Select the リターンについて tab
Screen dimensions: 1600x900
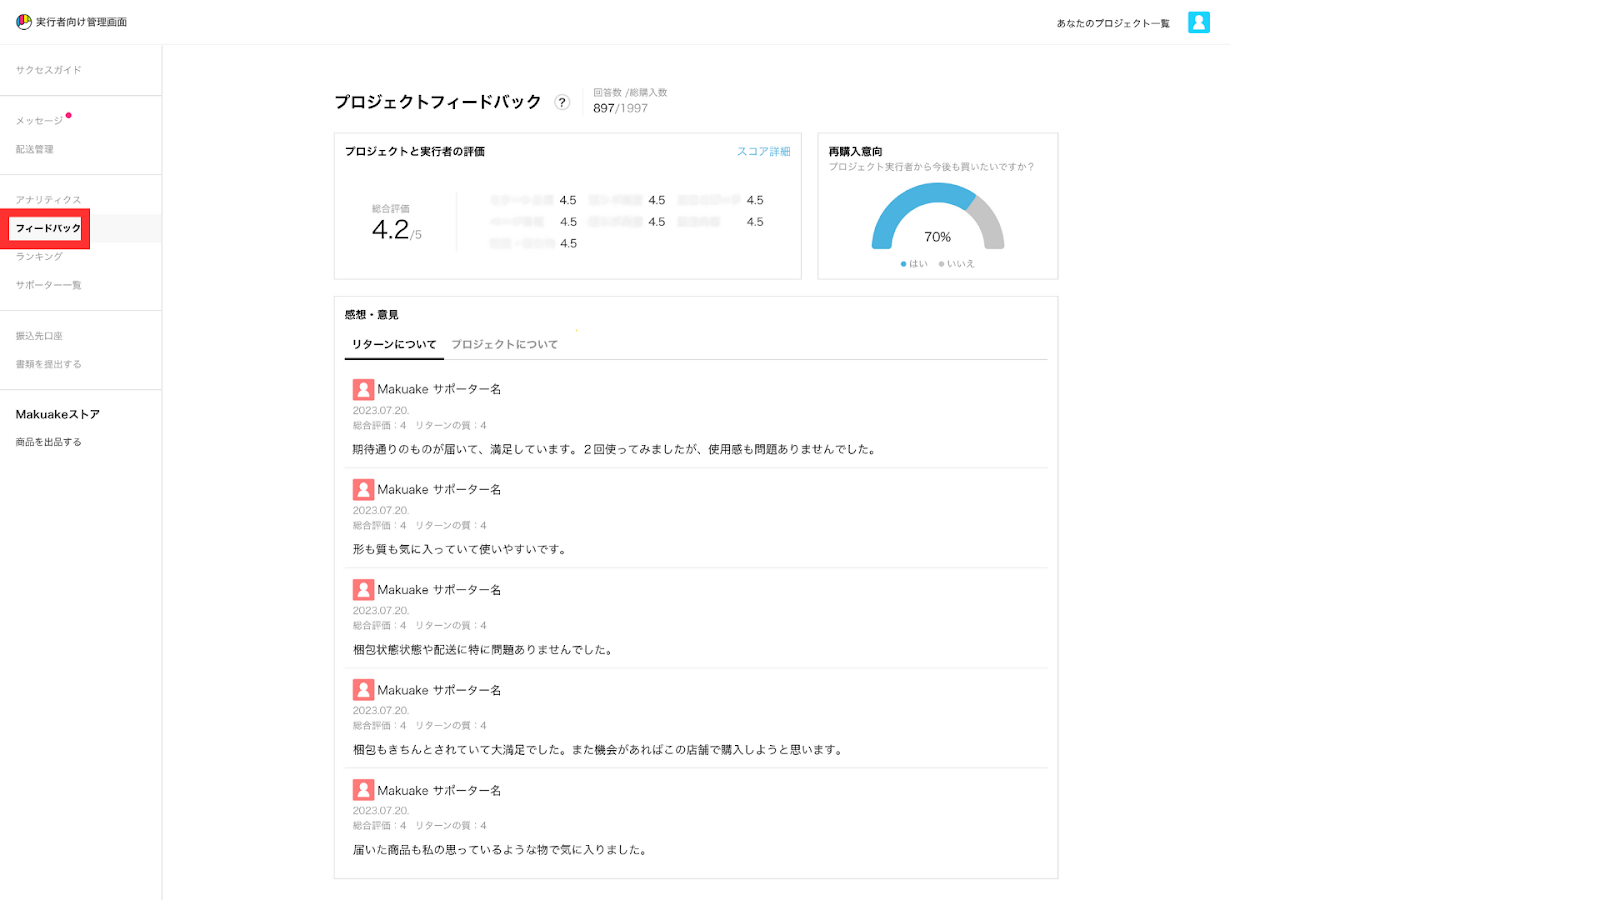(394, 344)
